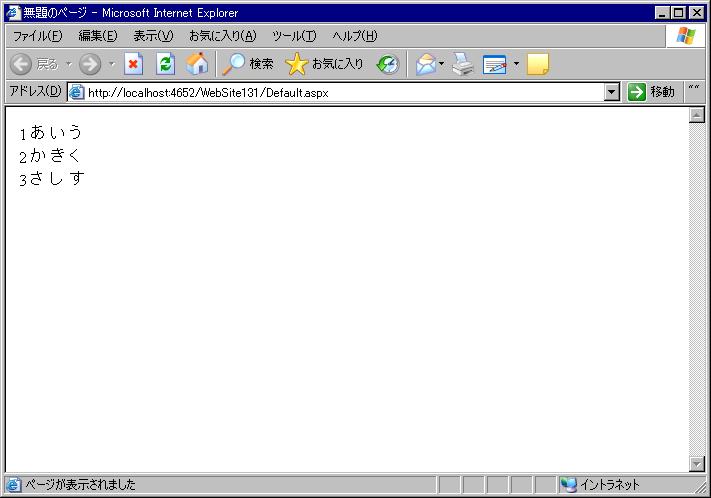711x498 pixels.
Task: Open the Edit button dropdown arrow
Action: [x=516, y=64]
